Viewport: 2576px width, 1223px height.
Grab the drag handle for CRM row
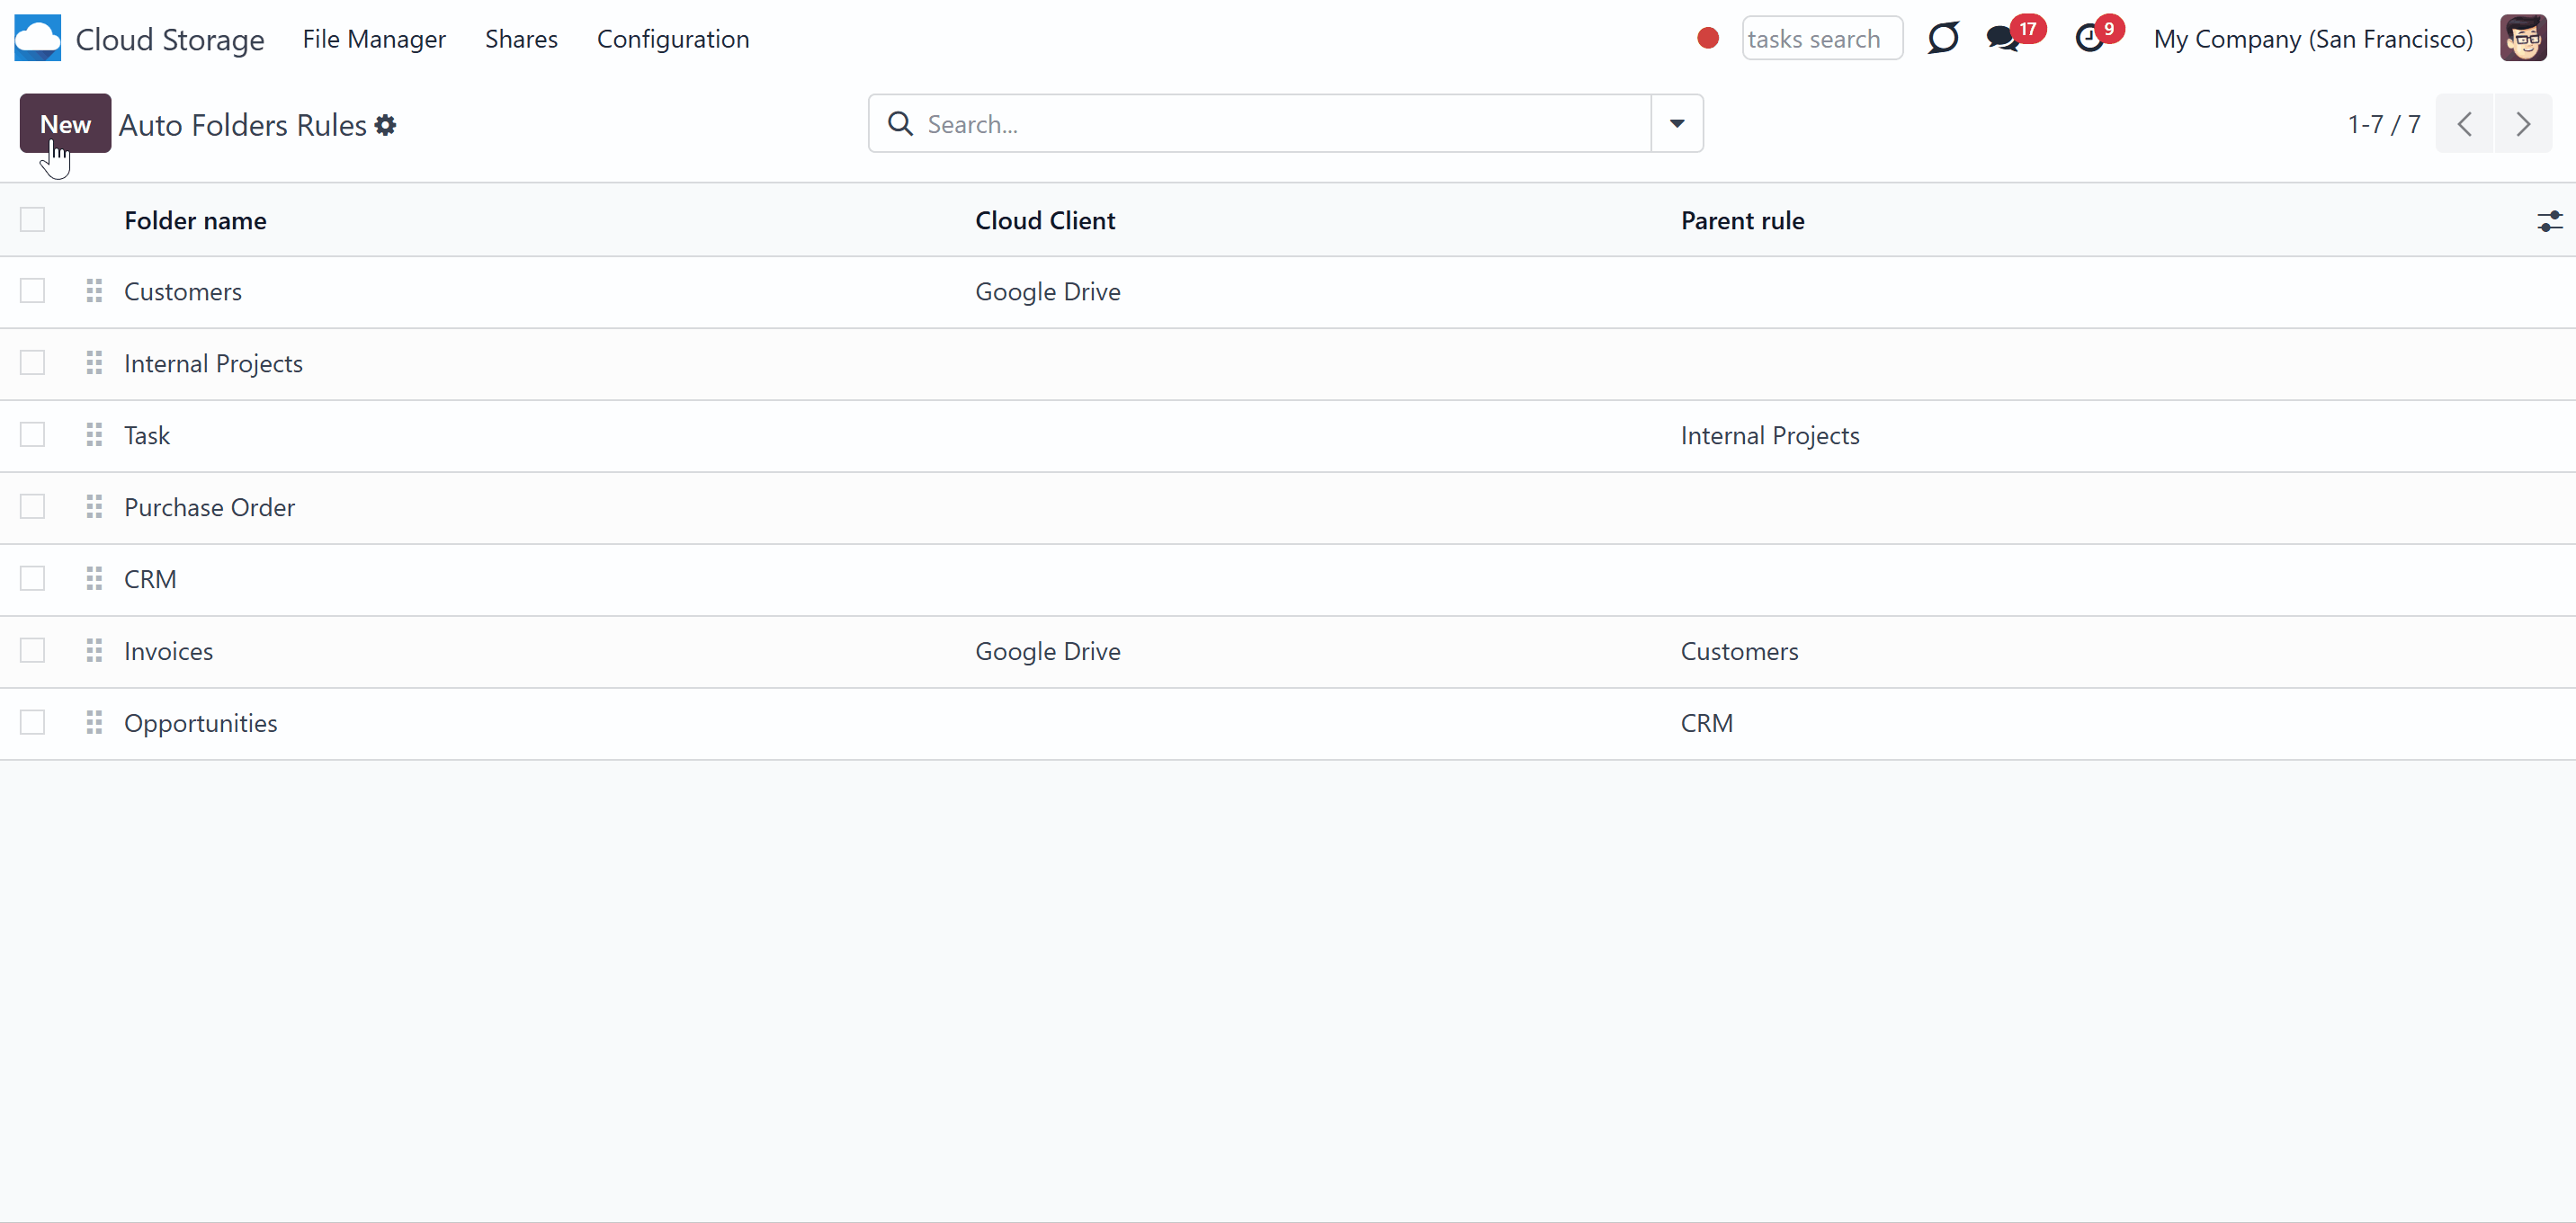point(94,579)
